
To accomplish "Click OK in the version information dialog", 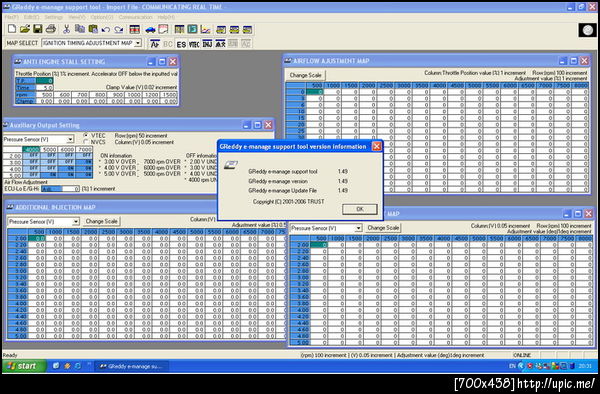I will tap(360, 209).
